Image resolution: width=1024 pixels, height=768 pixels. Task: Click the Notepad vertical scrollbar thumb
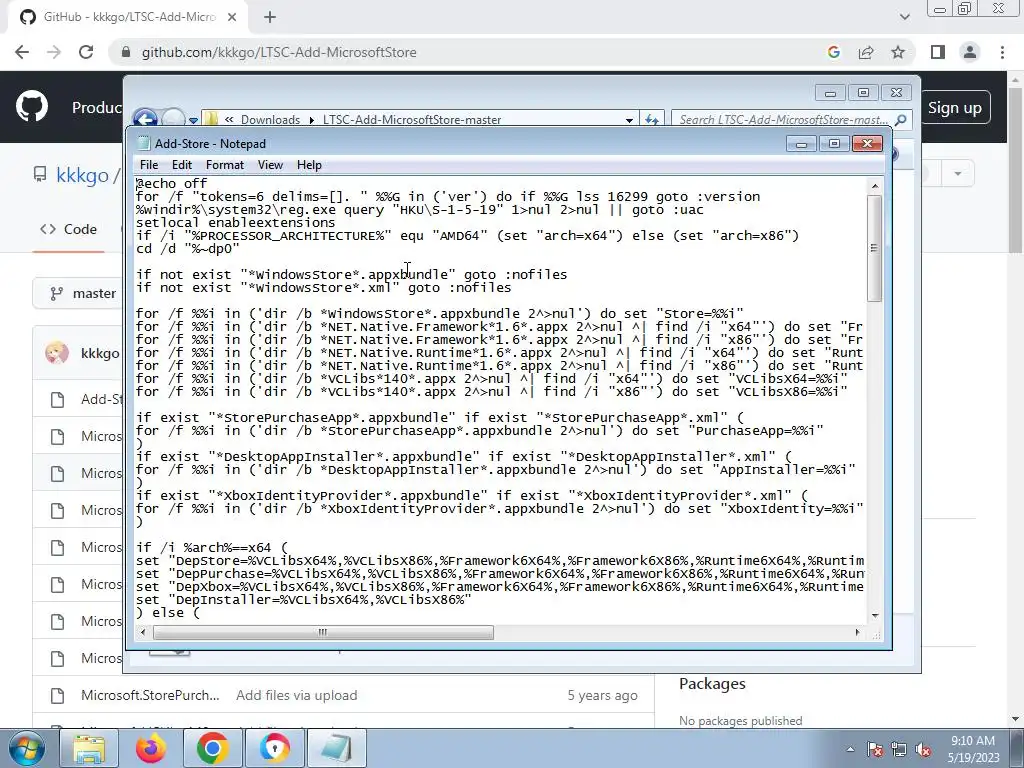point(875,248)
